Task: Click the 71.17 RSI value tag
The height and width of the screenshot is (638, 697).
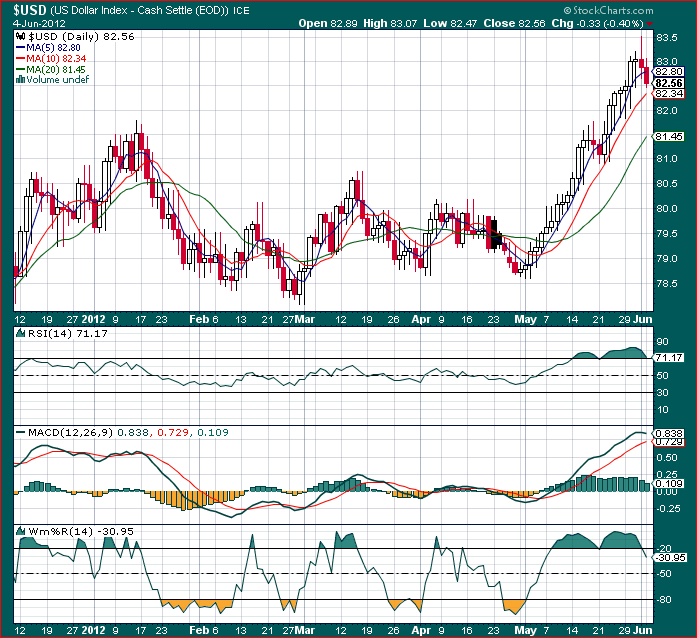Action: point(668,357)
